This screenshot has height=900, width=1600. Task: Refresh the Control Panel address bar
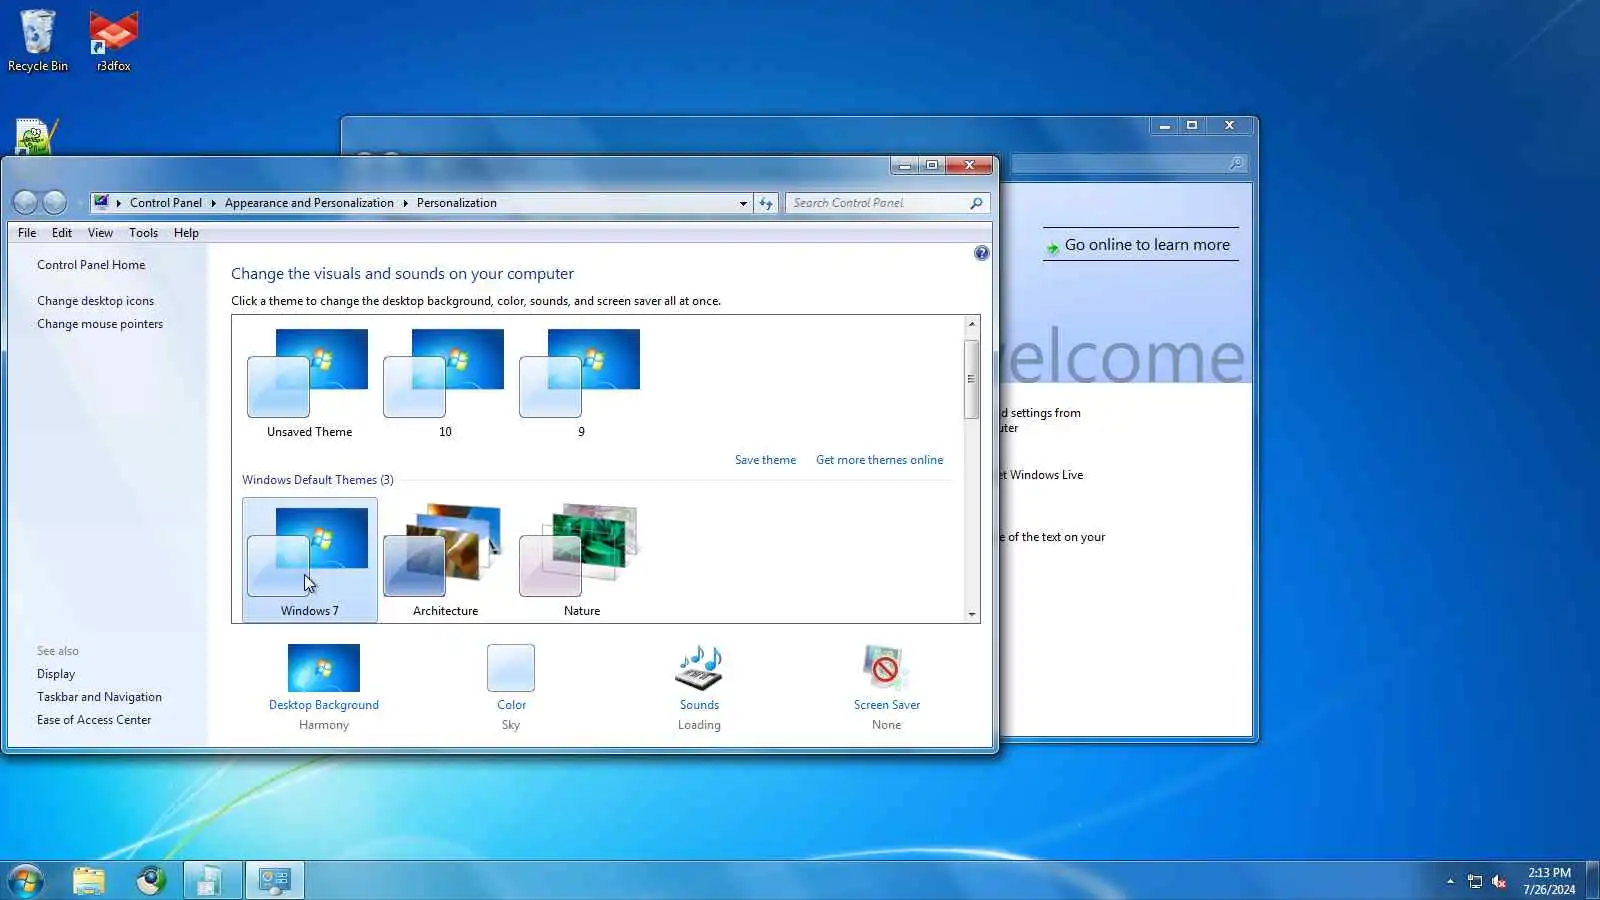tap(766, 203)
